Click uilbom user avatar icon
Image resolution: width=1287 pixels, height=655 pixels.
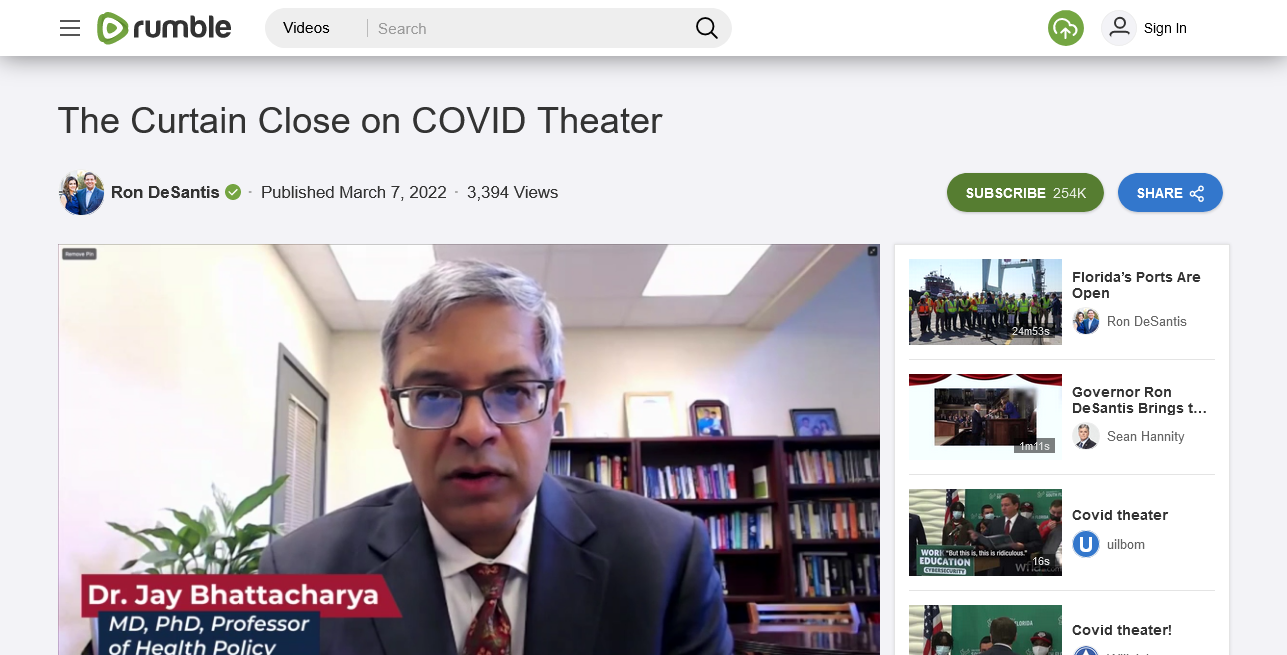1086,544
